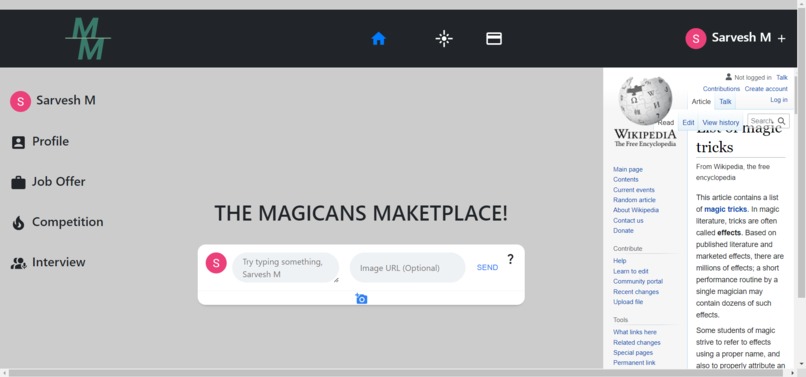The width and height of the screenshot is (806, 377).
Task: Click the avatar in the post box
Action: [x=216, y=263]
